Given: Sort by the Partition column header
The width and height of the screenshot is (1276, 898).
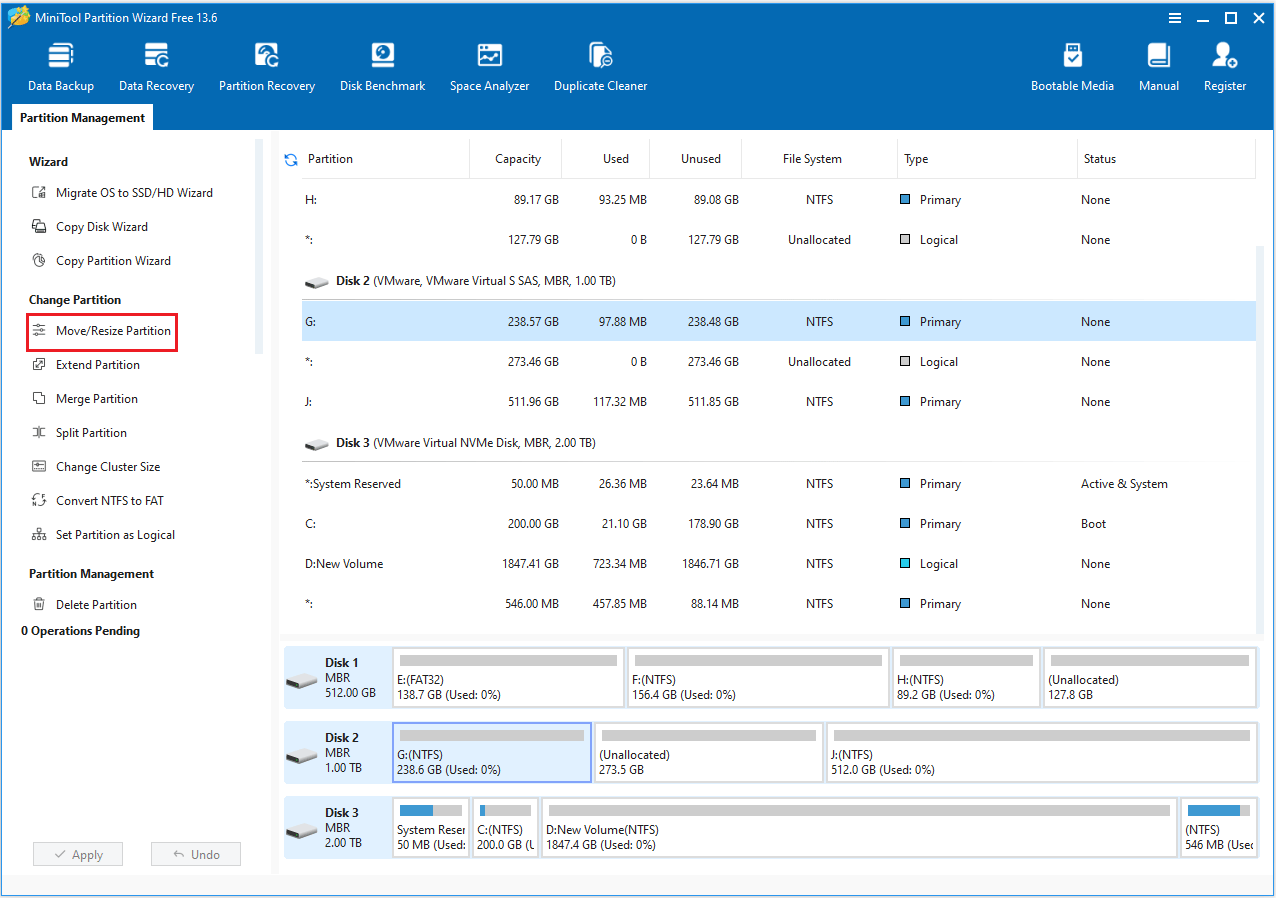Looking at the screenshot, I should coord(386,159).
